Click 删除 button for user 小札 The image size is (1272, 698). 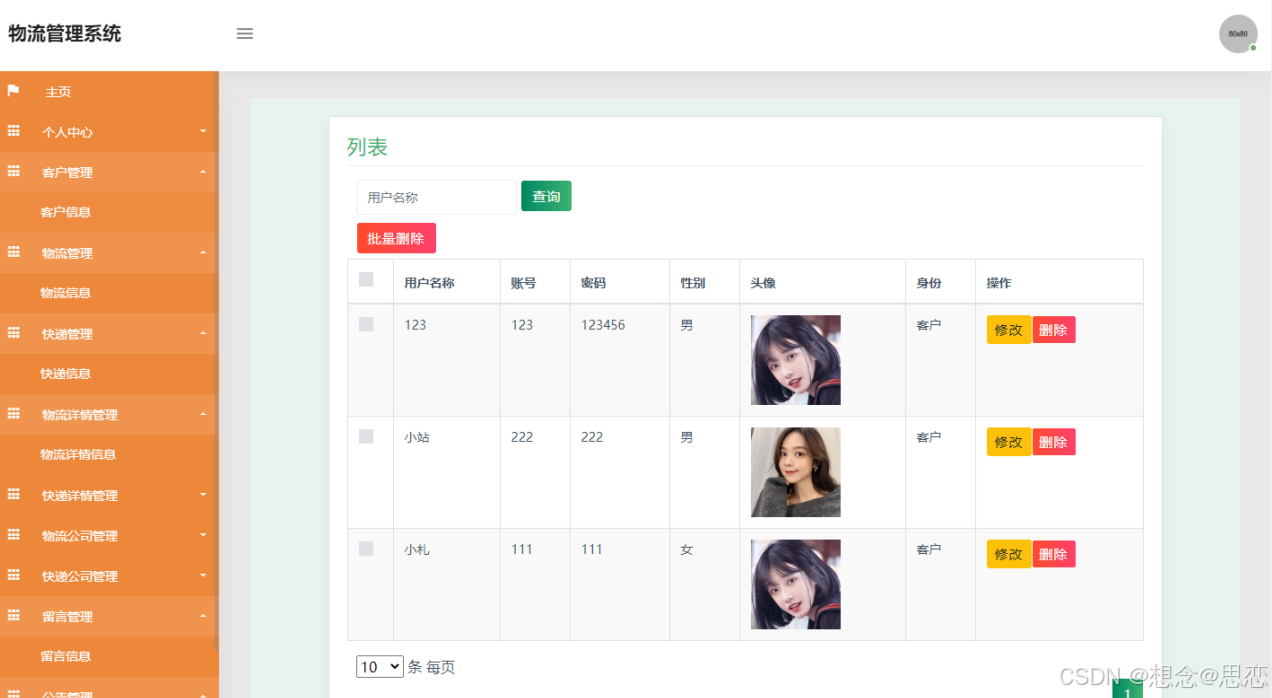[1054, 554]
